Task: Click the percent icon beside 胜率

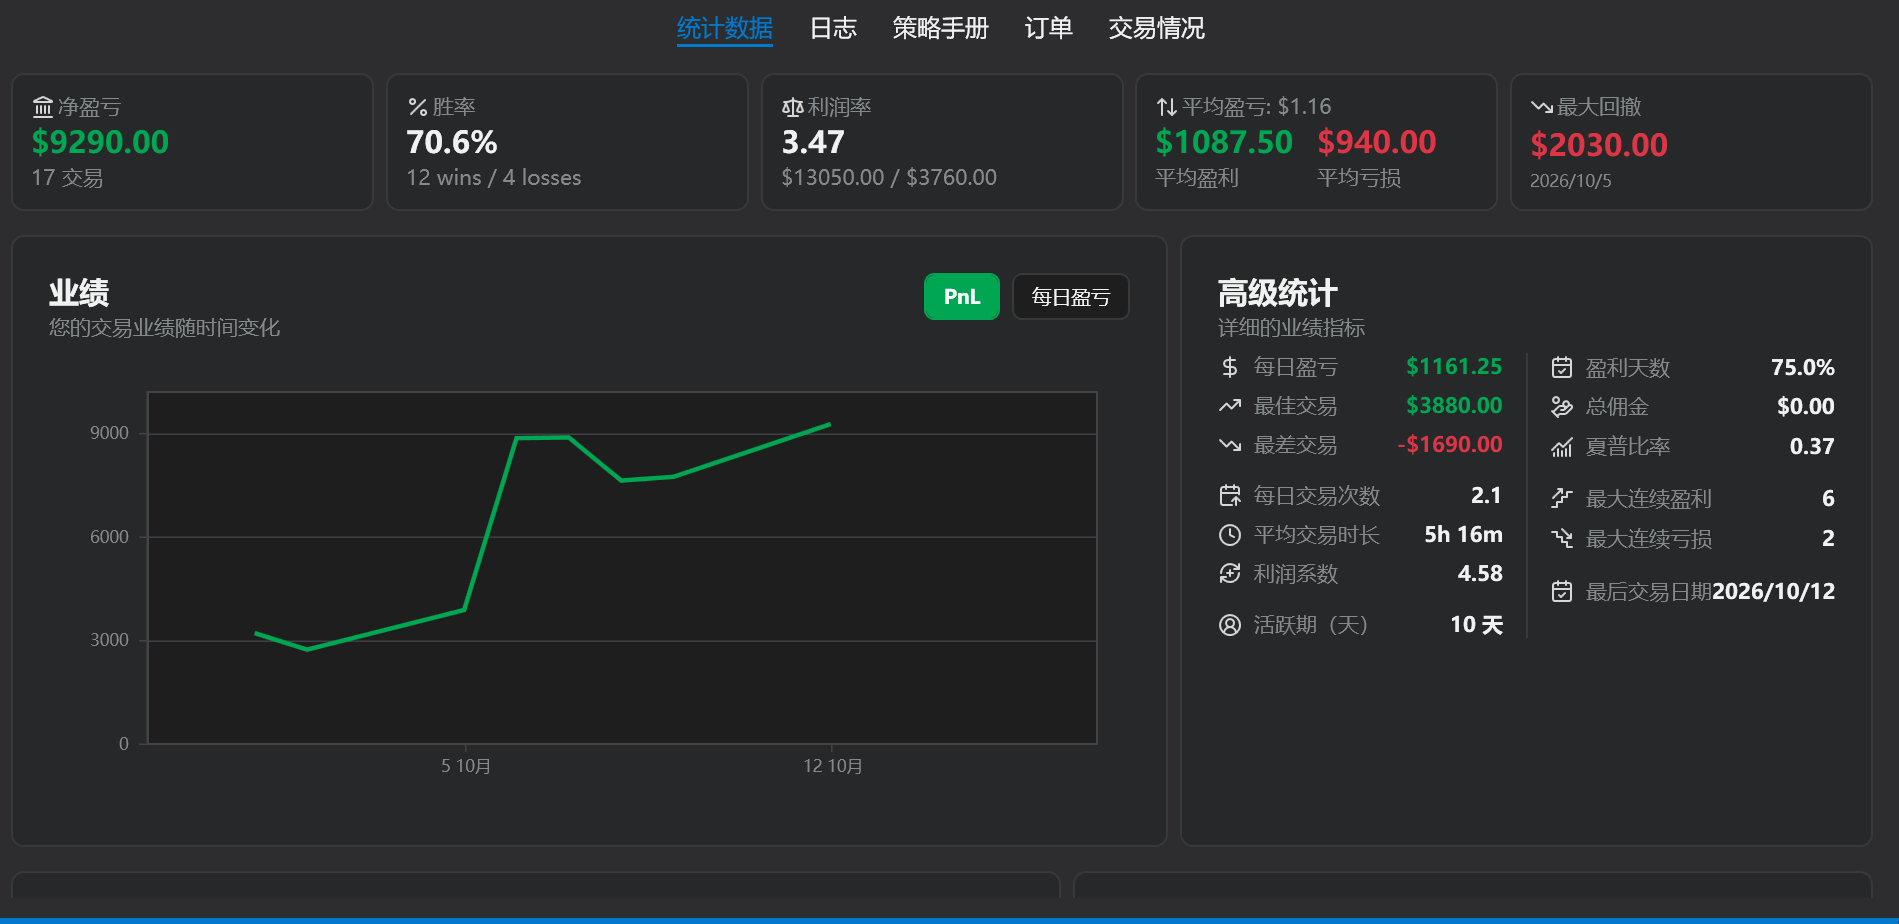Action: [418, 107]
